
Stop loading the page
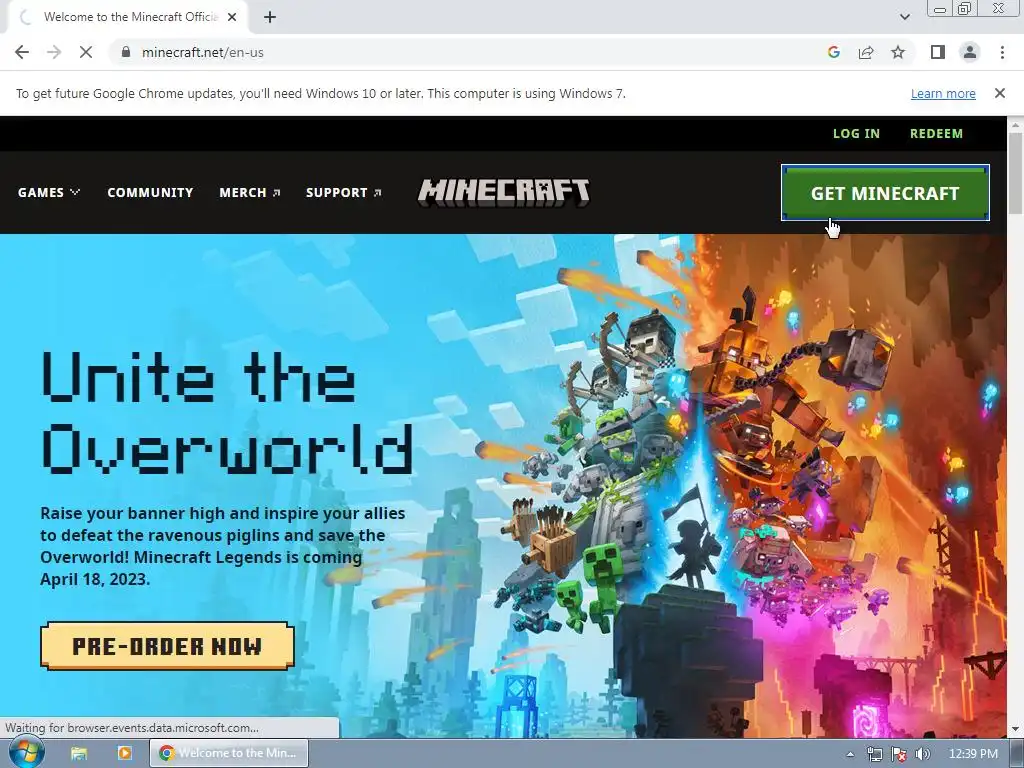86,52
